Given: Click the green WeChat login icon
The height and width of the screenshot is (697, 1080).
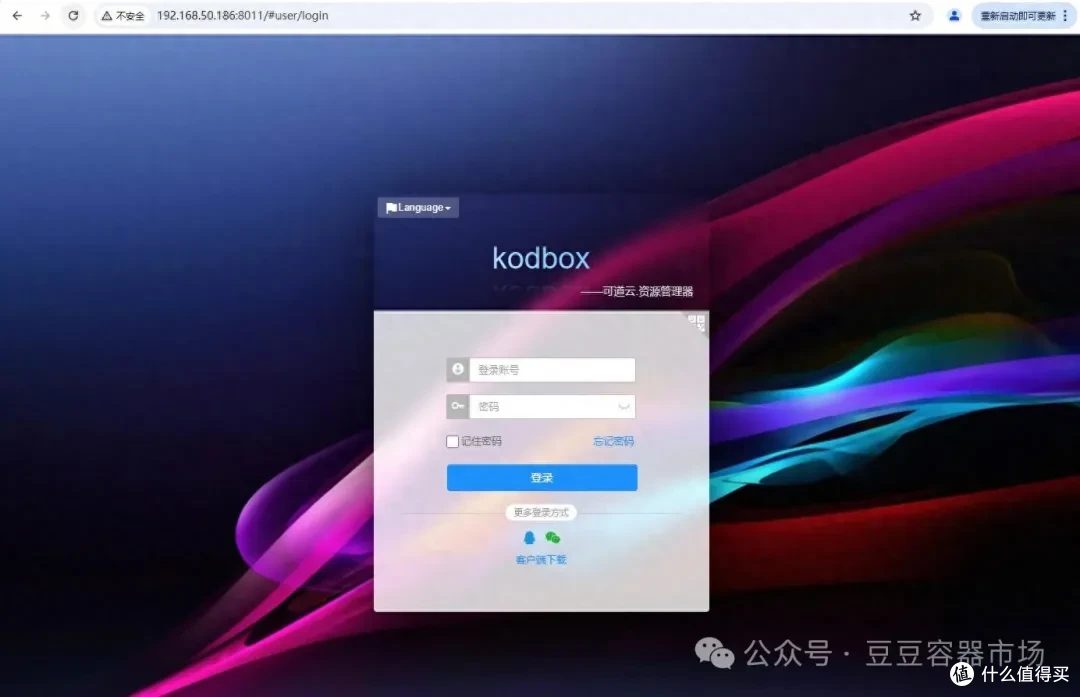Looking at the screenshot, I should [552, 538].
